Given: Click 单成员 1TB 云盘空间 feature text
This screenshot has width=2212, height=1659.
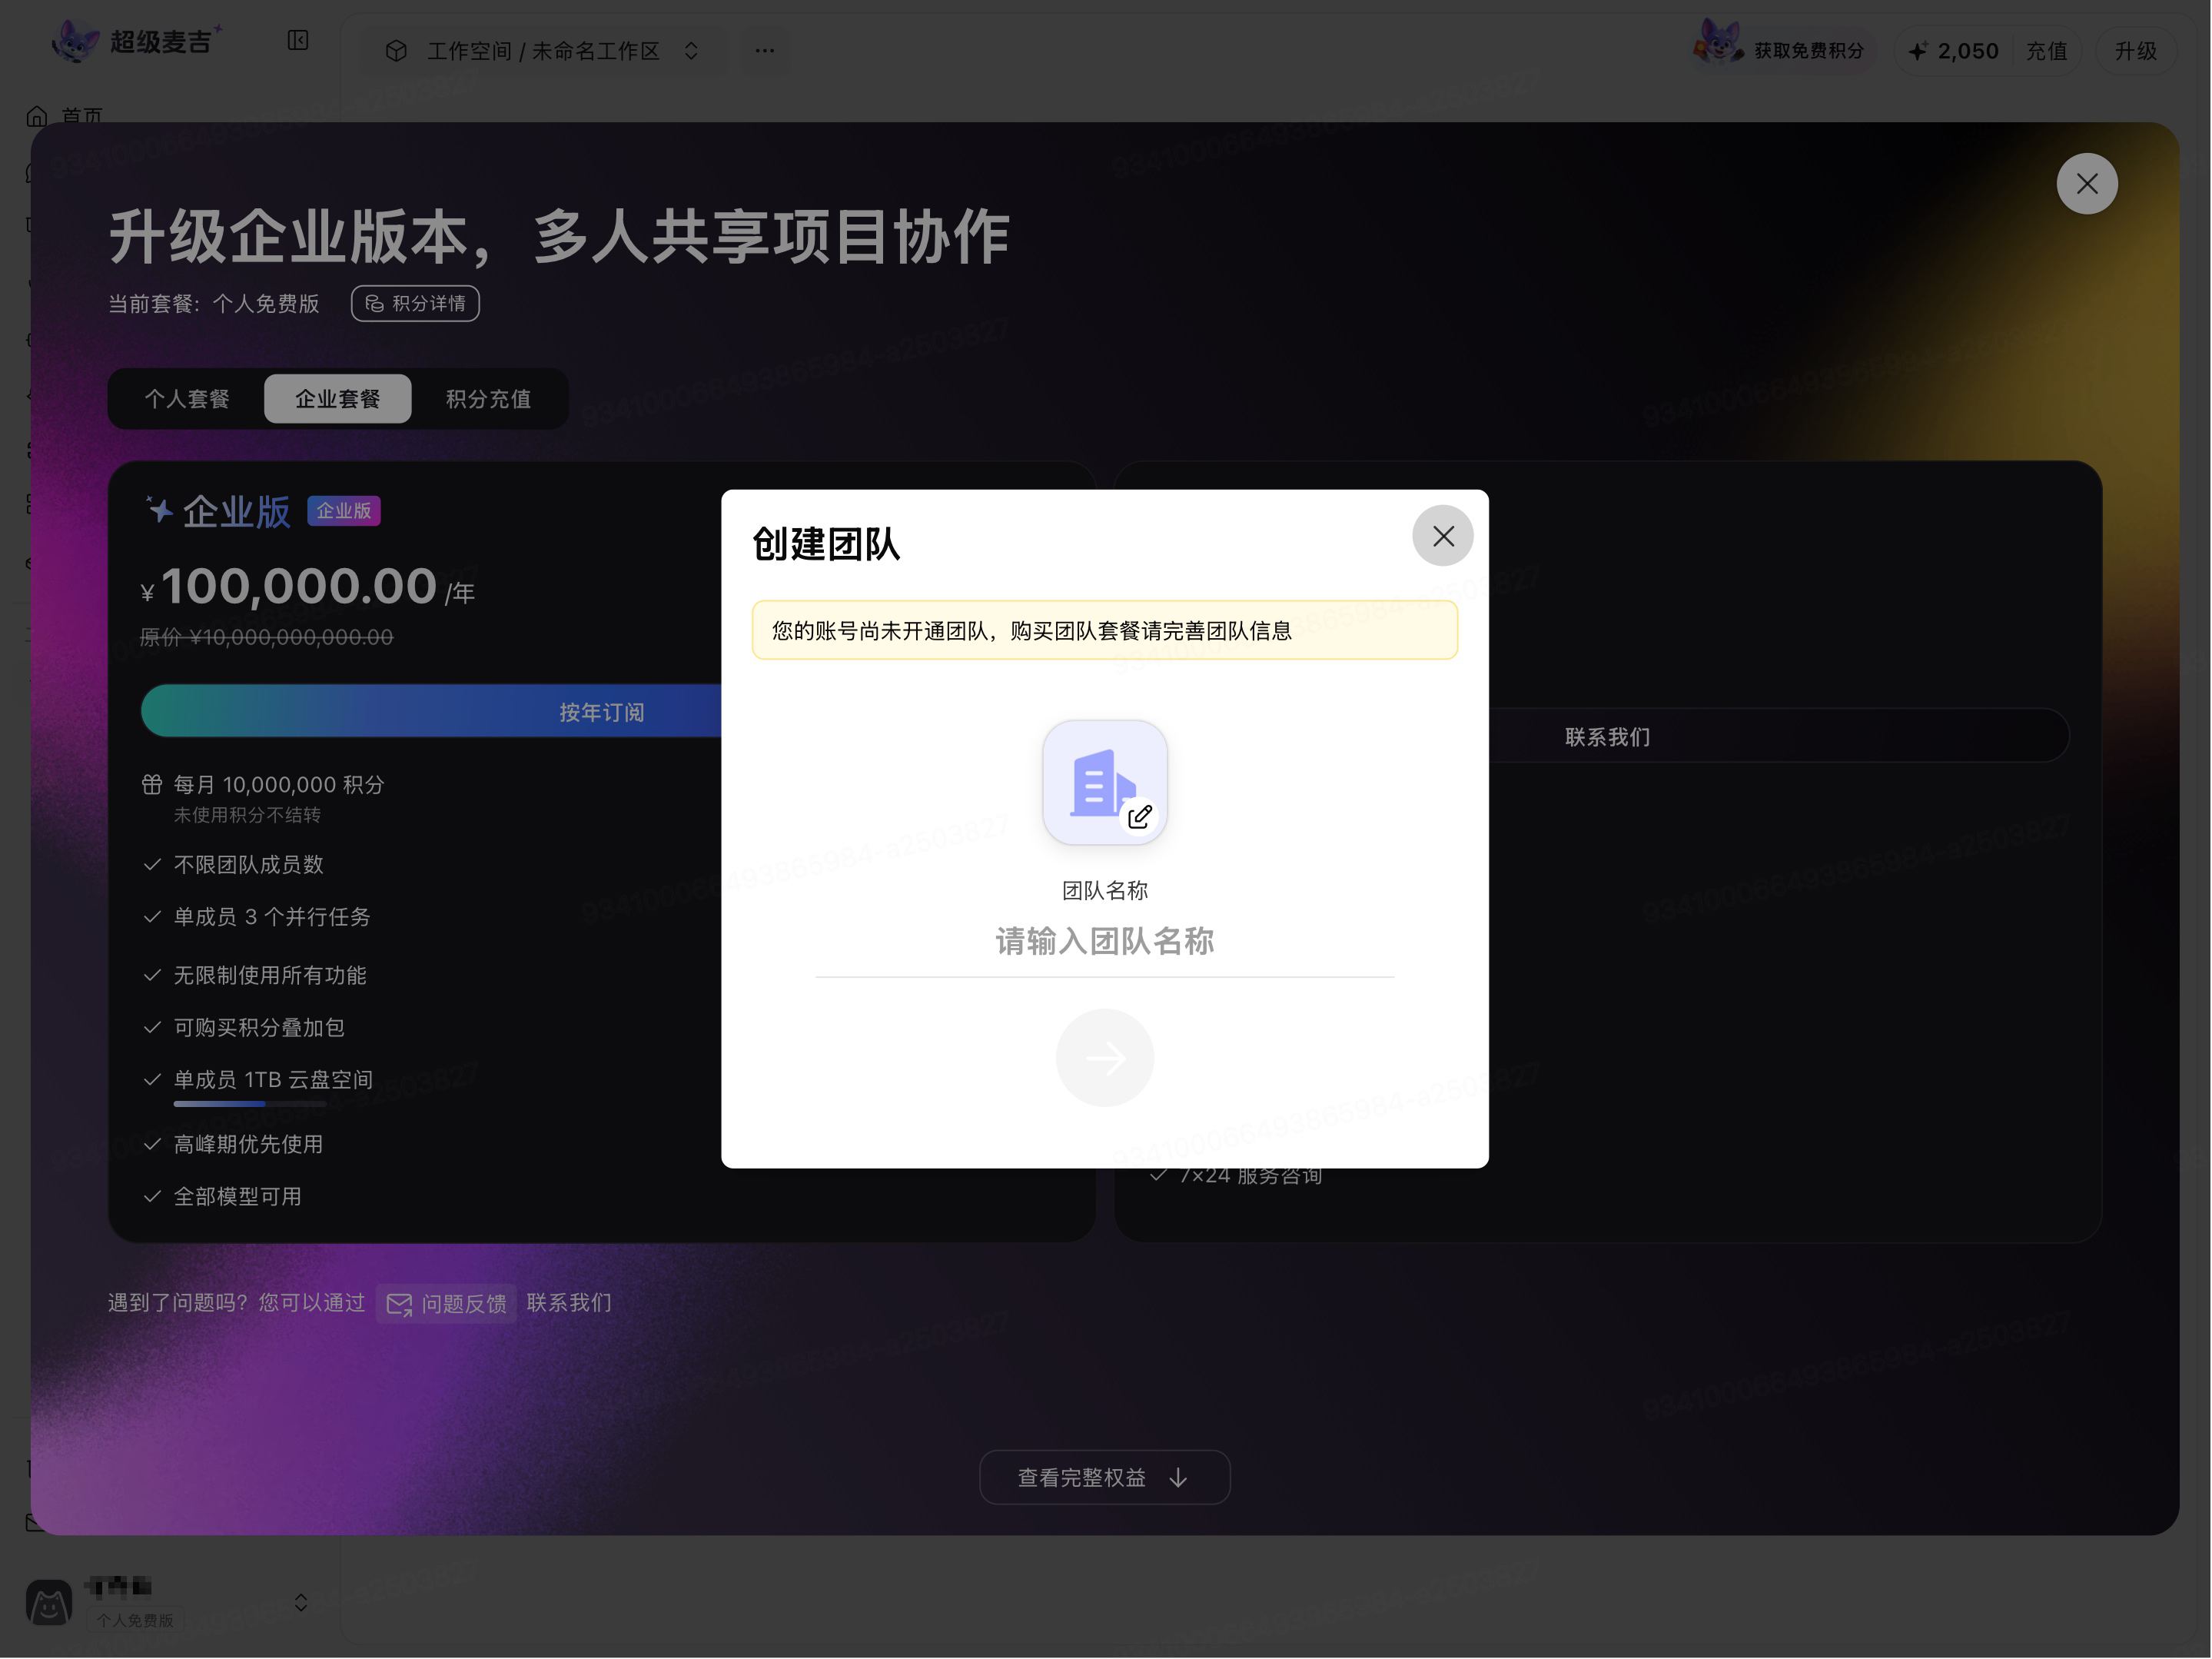Looking at the screenshot, I should [273, 1080].
